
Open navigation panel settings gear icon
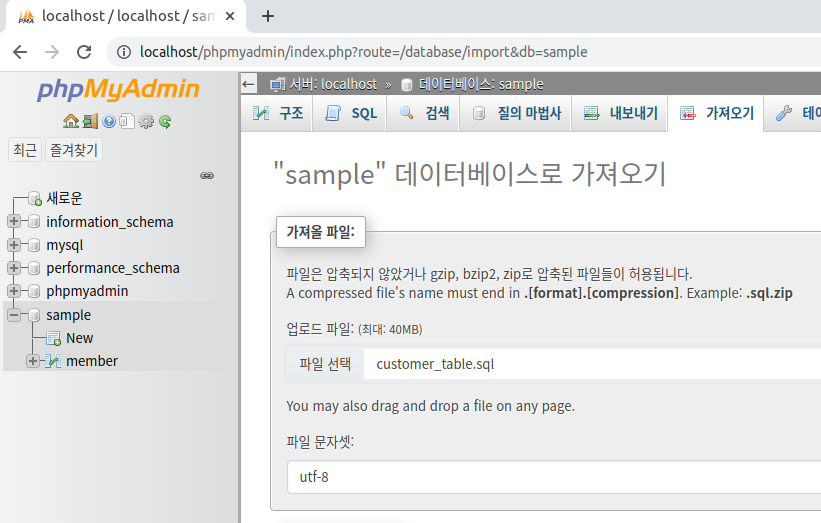146,121
